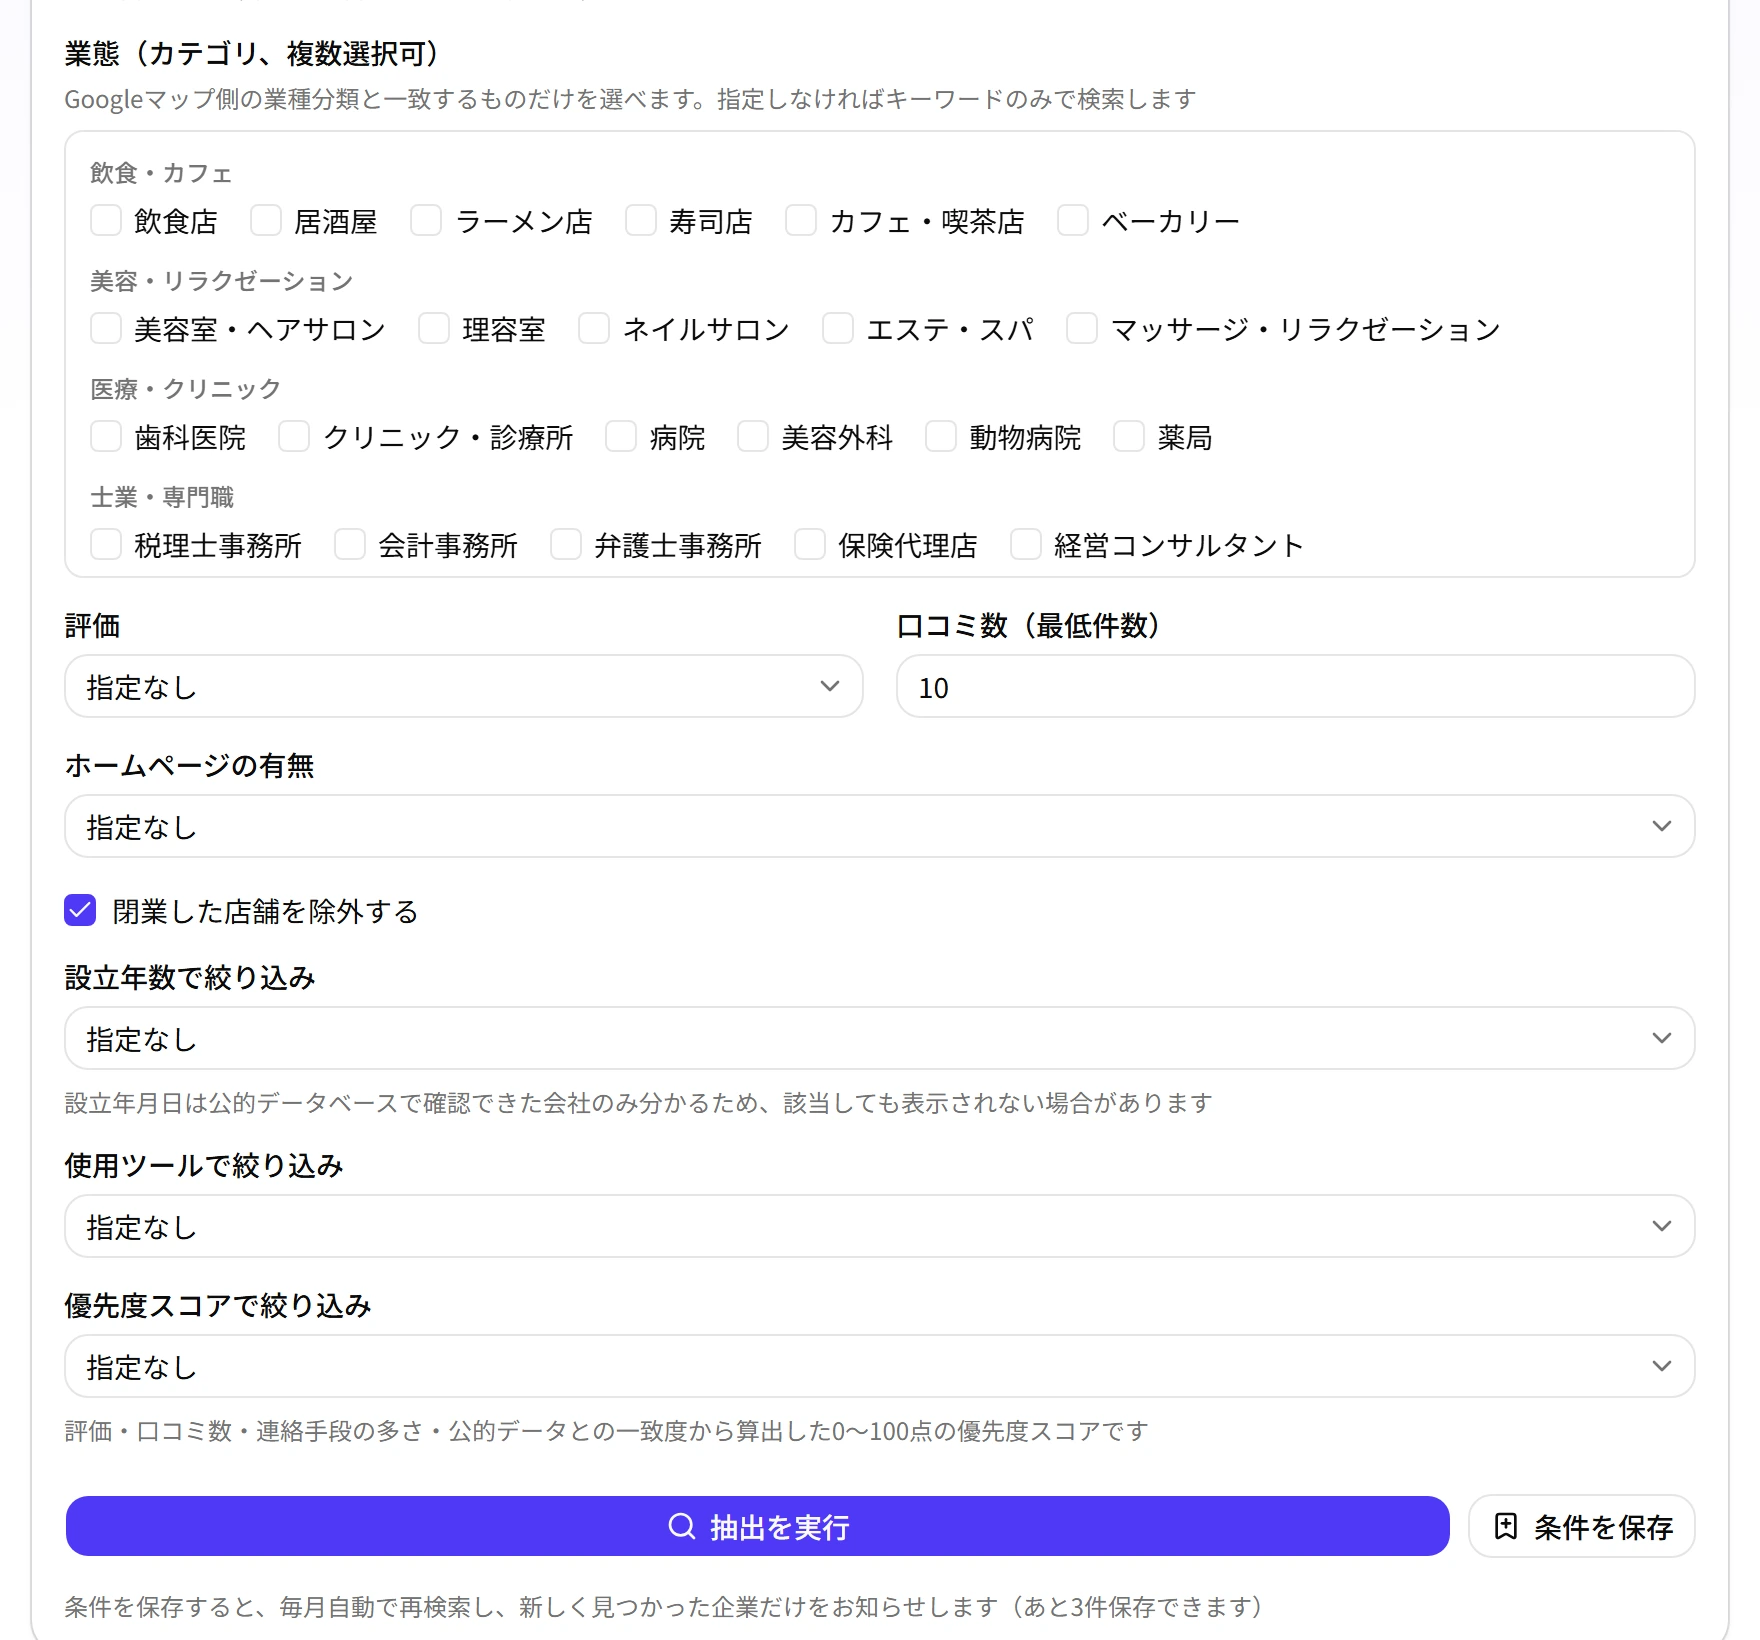Click the 医療・クリニック group heading
The width and height of the screenshot is (1760, 1640).
(185, 389)
